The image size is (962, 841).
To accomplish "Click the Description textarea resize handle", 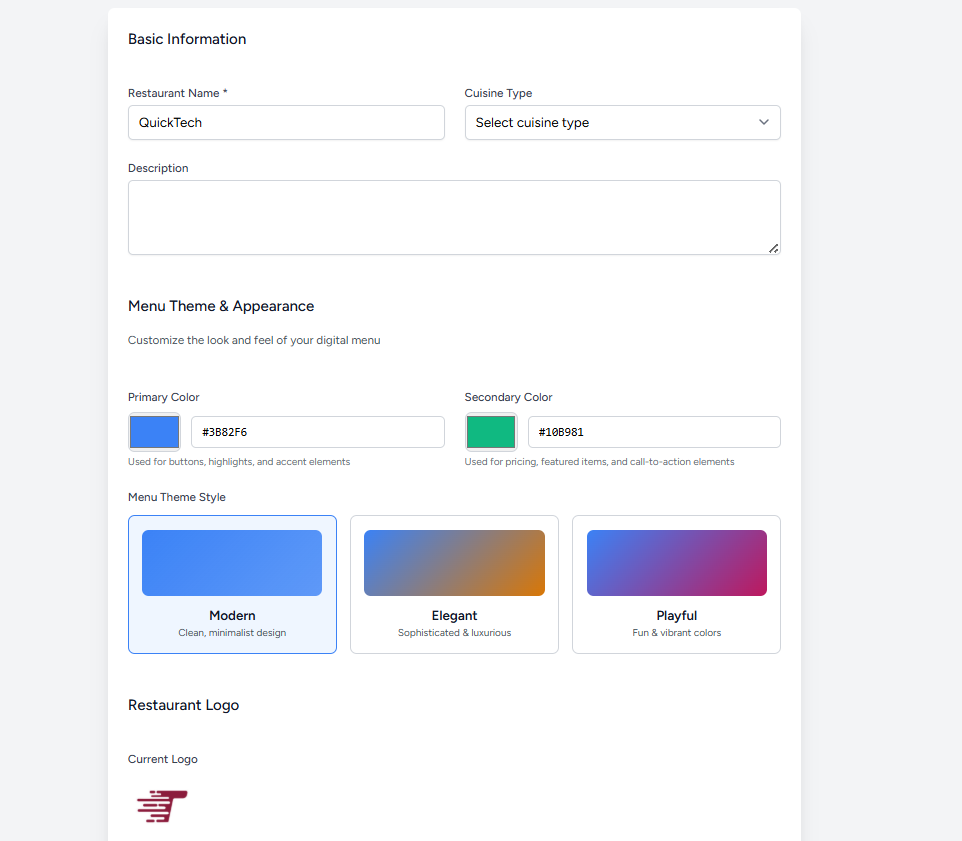I will [x=773, y=248].
